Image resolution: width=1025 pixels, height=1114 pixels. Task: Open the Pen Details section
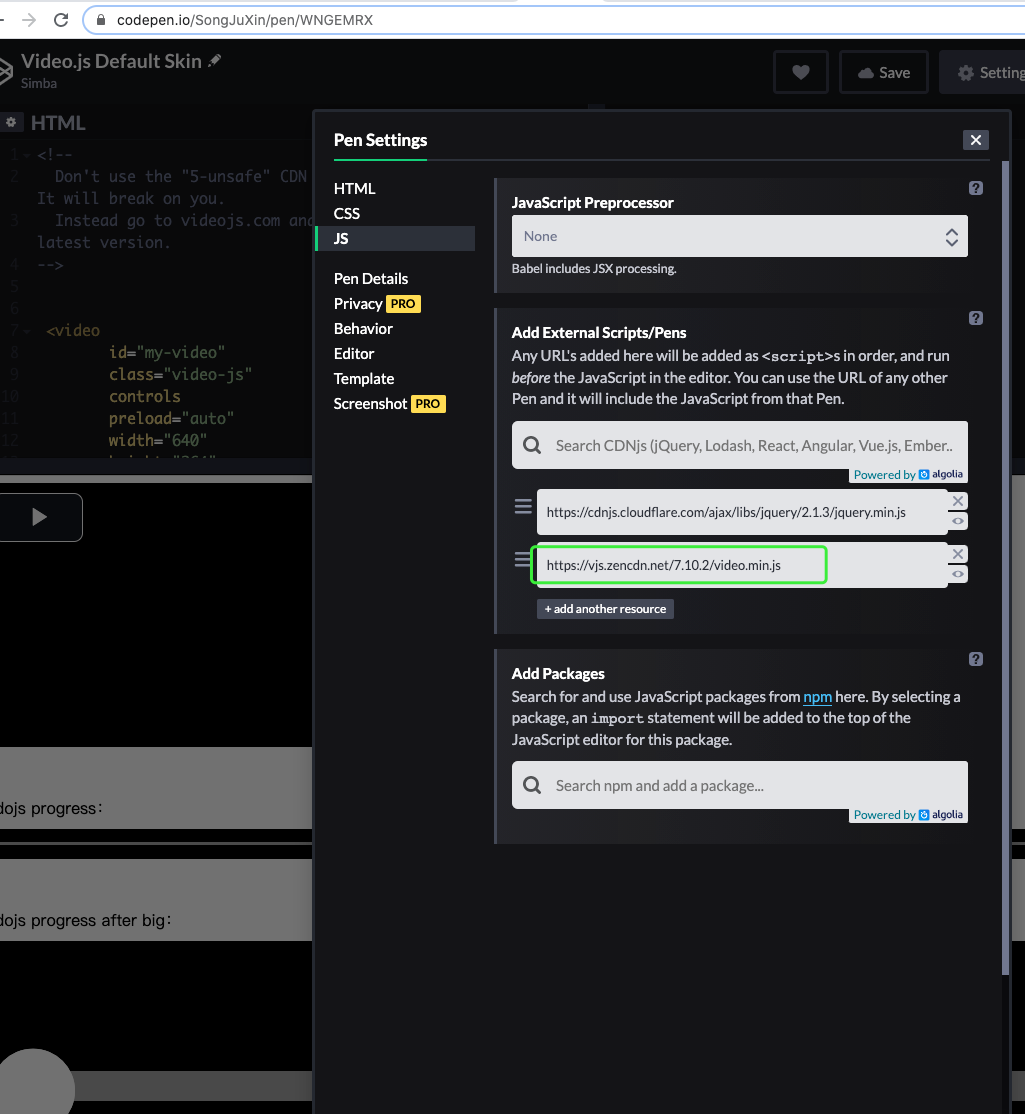click(x=371, y=278)
